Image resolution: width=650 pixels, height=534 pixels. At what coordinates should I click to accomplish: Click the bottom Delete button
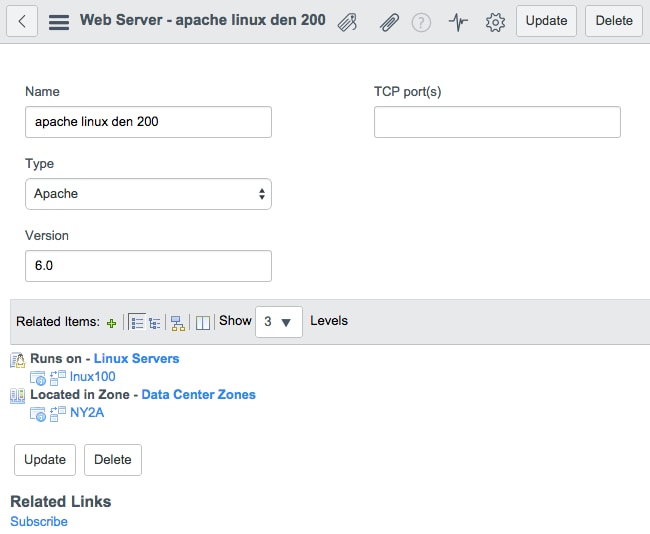click(113, 460)
